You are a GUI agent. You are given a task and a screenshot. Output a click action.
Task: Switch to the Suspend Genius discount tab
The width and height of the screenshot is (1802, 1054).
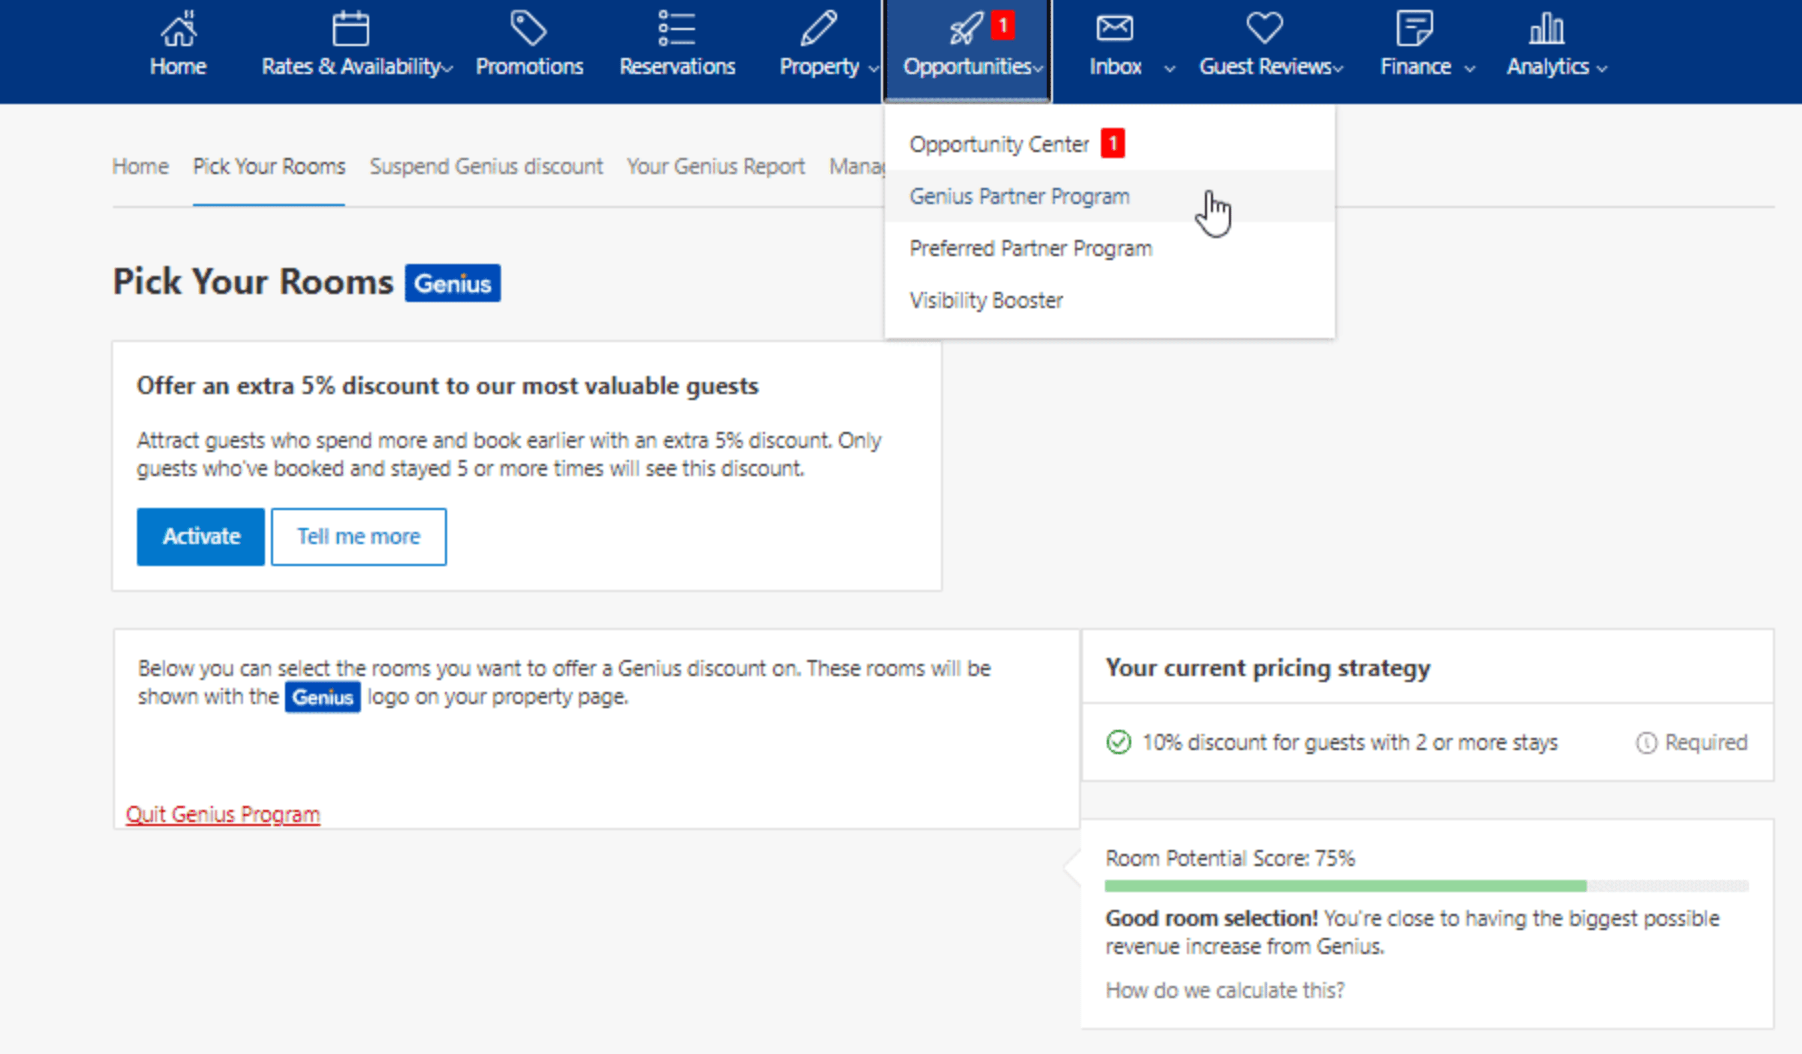(487, 166)
